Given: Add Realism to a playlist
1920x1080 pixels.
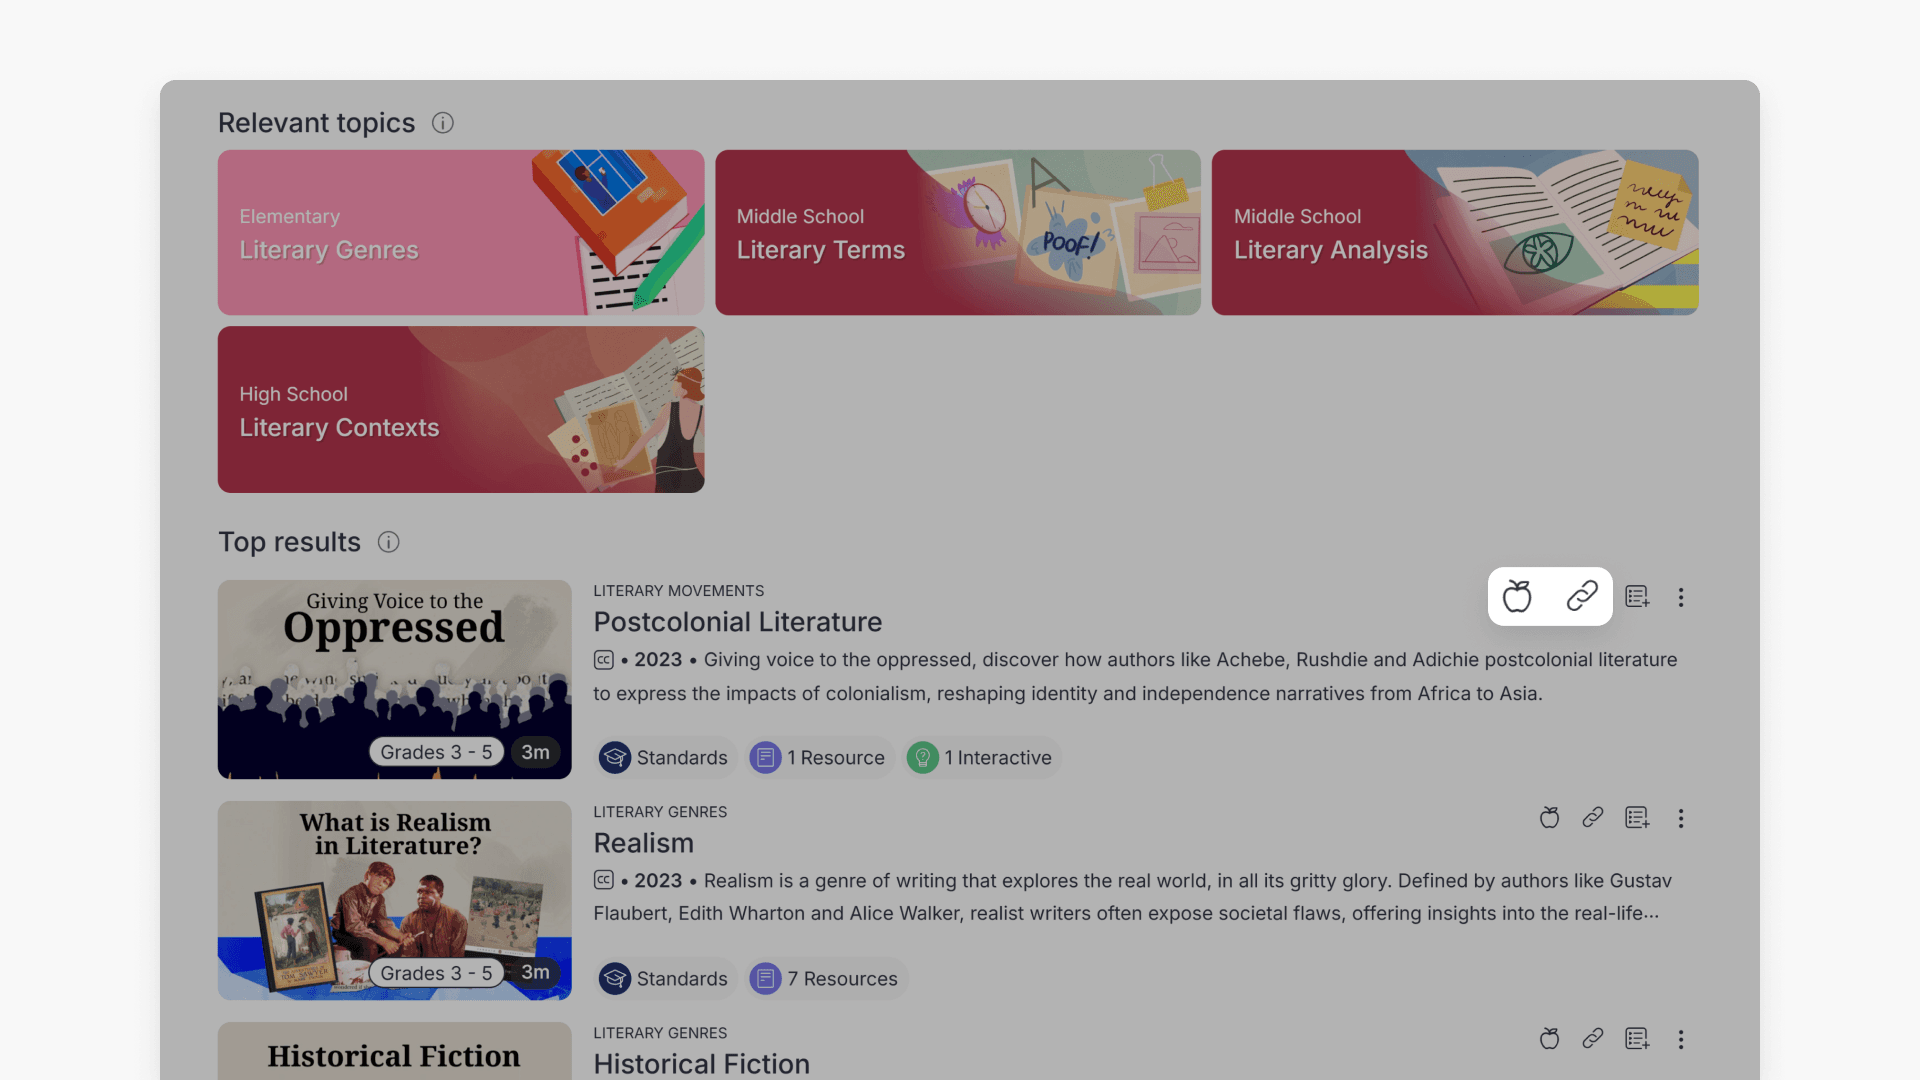Looking at the screenshot, I should pos(1637,817).
